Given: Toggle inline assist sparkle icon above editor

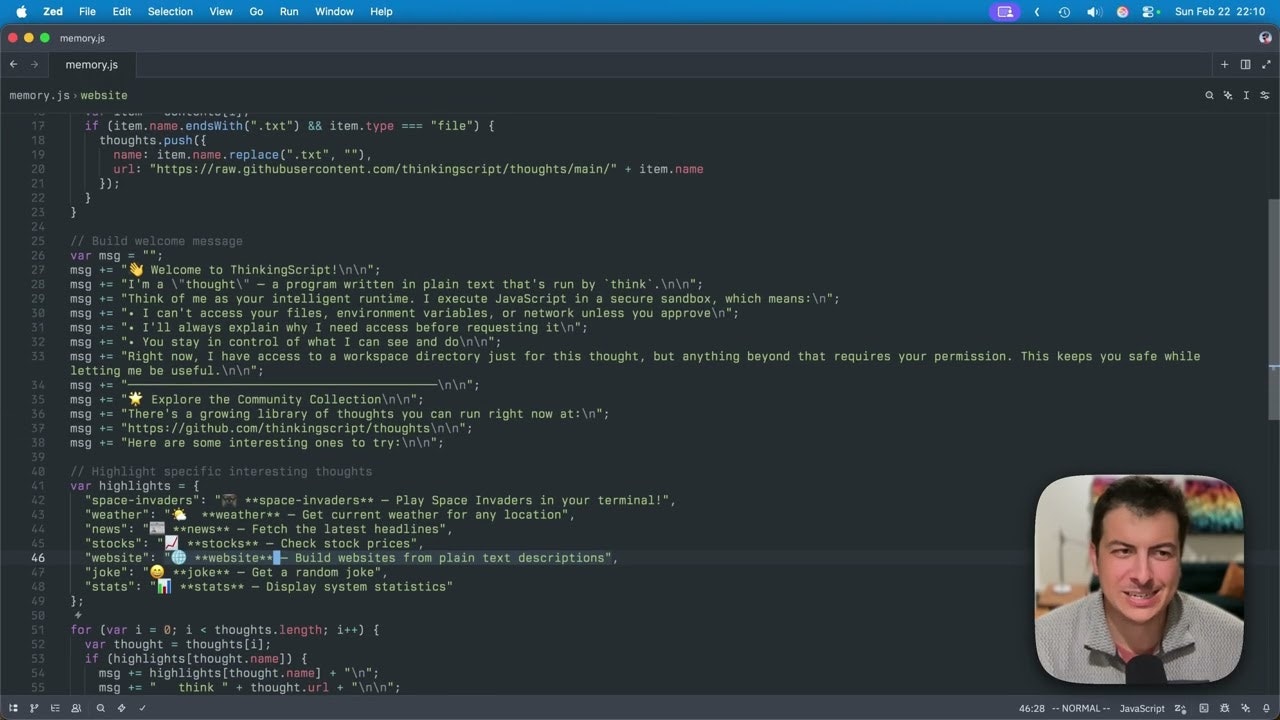Looking at the screenshot, I should coord(1228,95).
